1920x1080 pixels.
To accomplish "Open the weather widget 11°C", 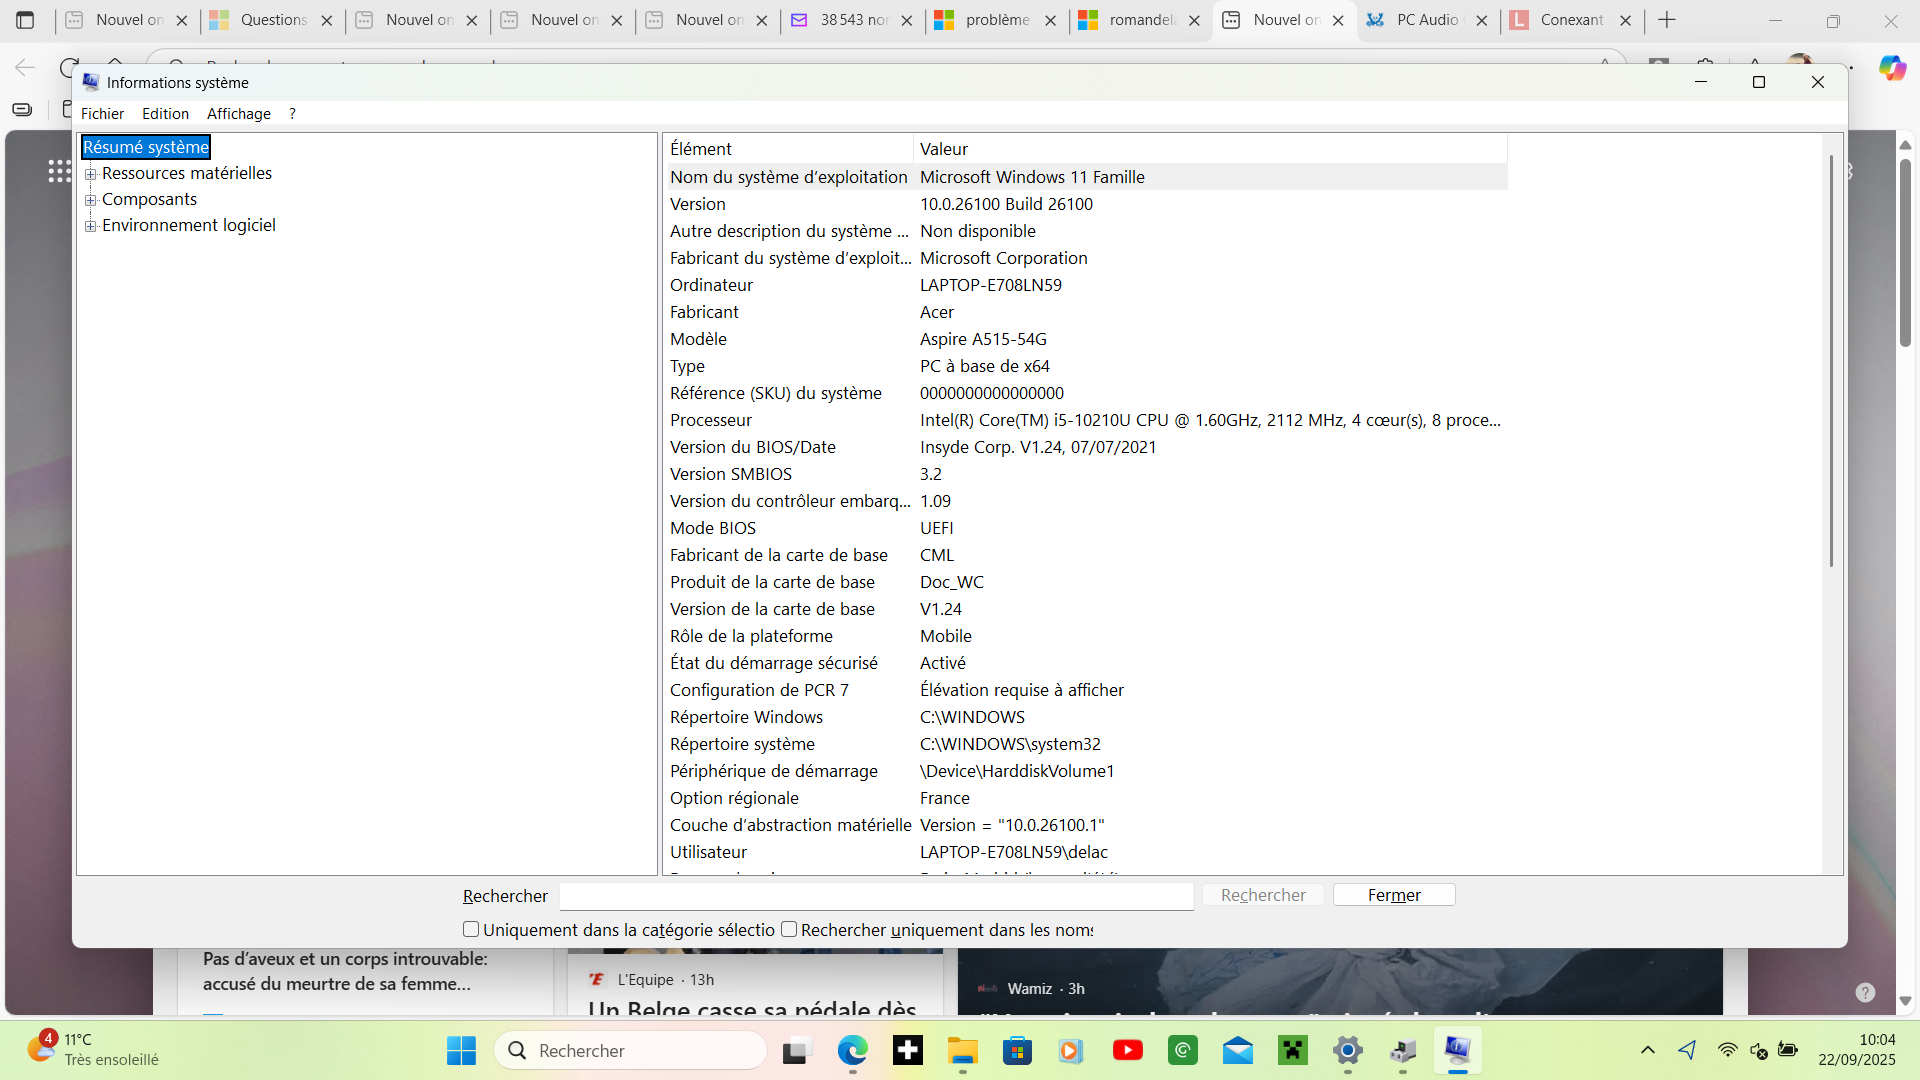I will click(95, 1049).
